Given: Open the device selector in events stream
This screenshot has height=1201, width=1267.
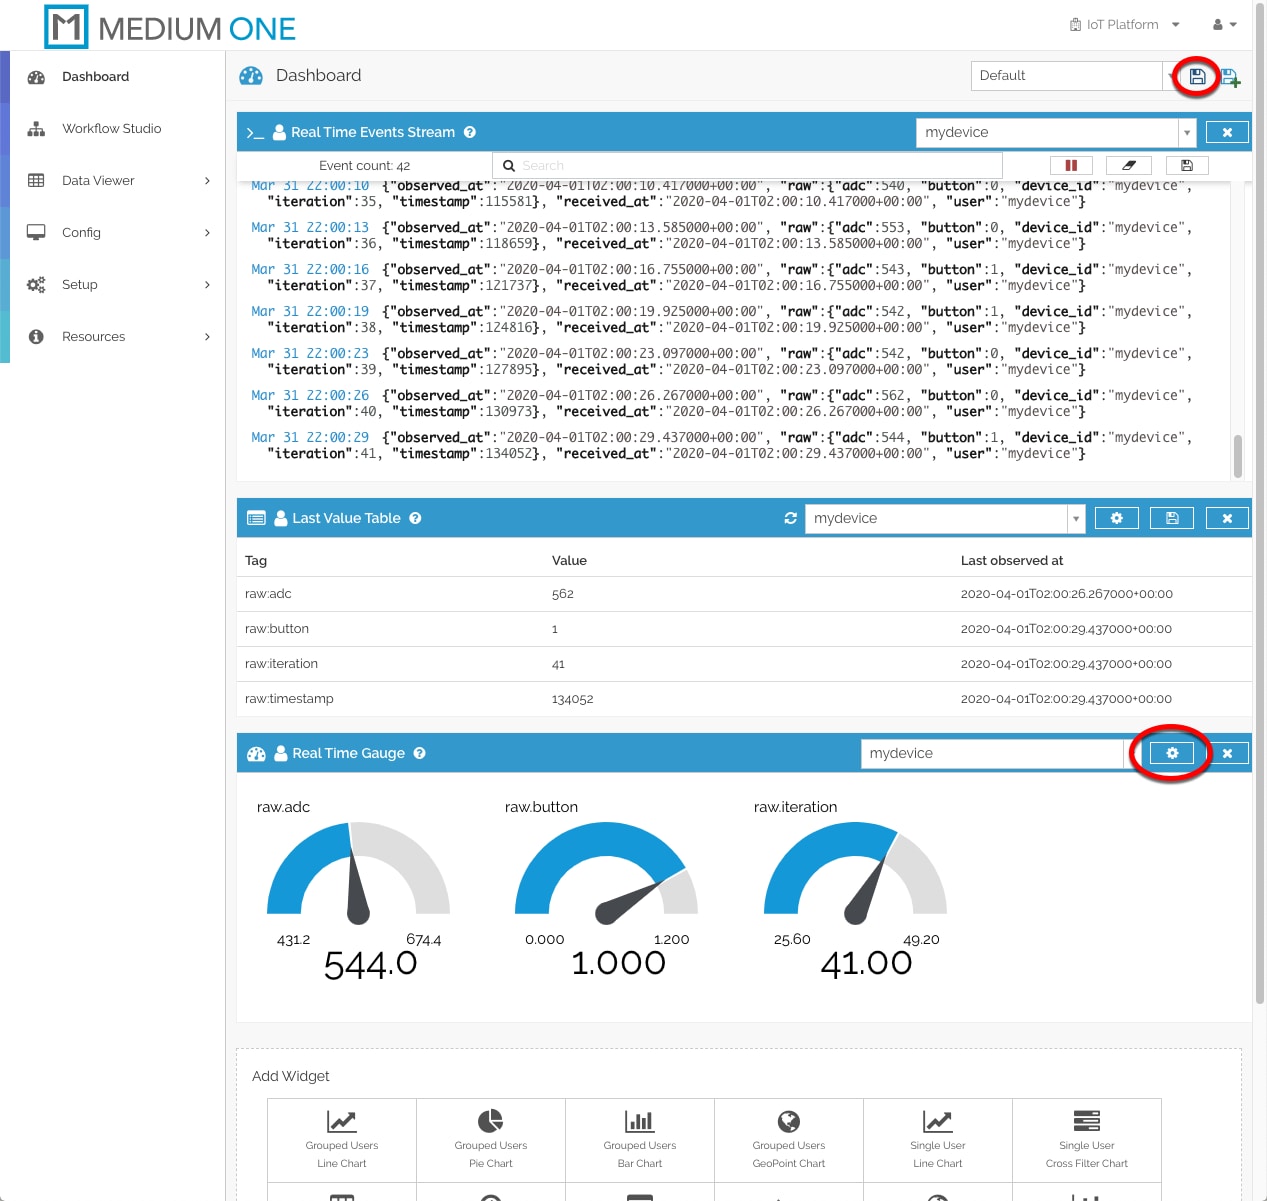Looking at the screenshot, I should (1187, 132).
